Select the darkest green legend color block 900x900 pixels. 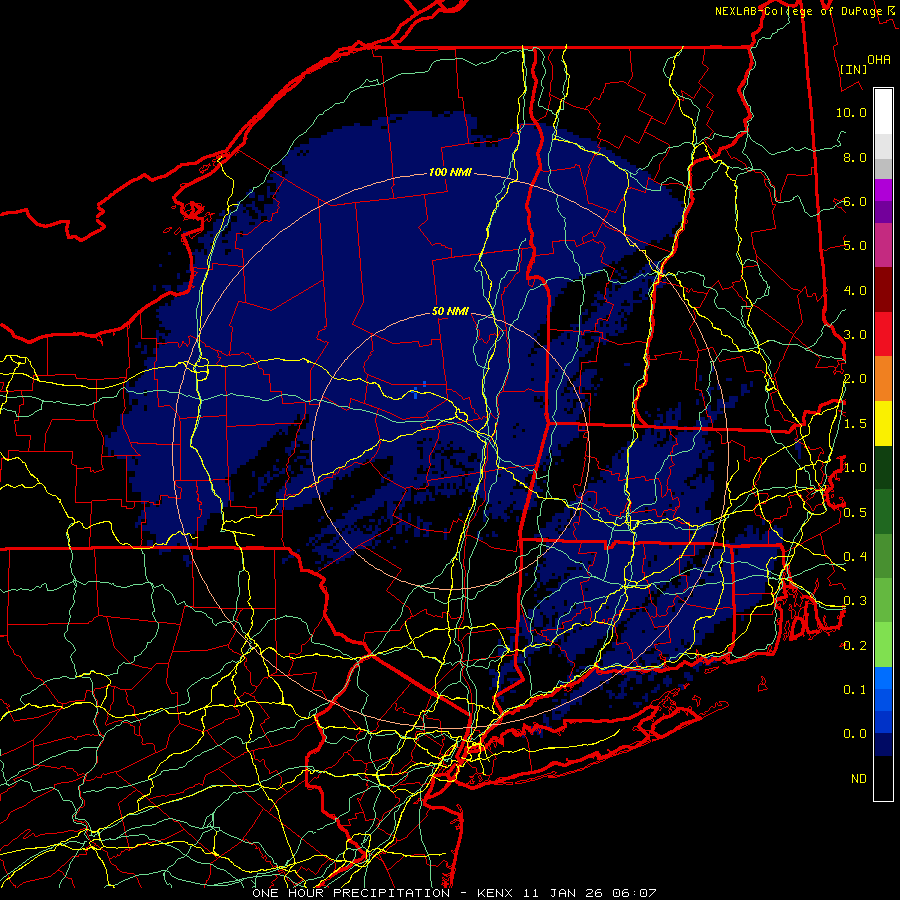pyautogui.click(x=883, y=467)
